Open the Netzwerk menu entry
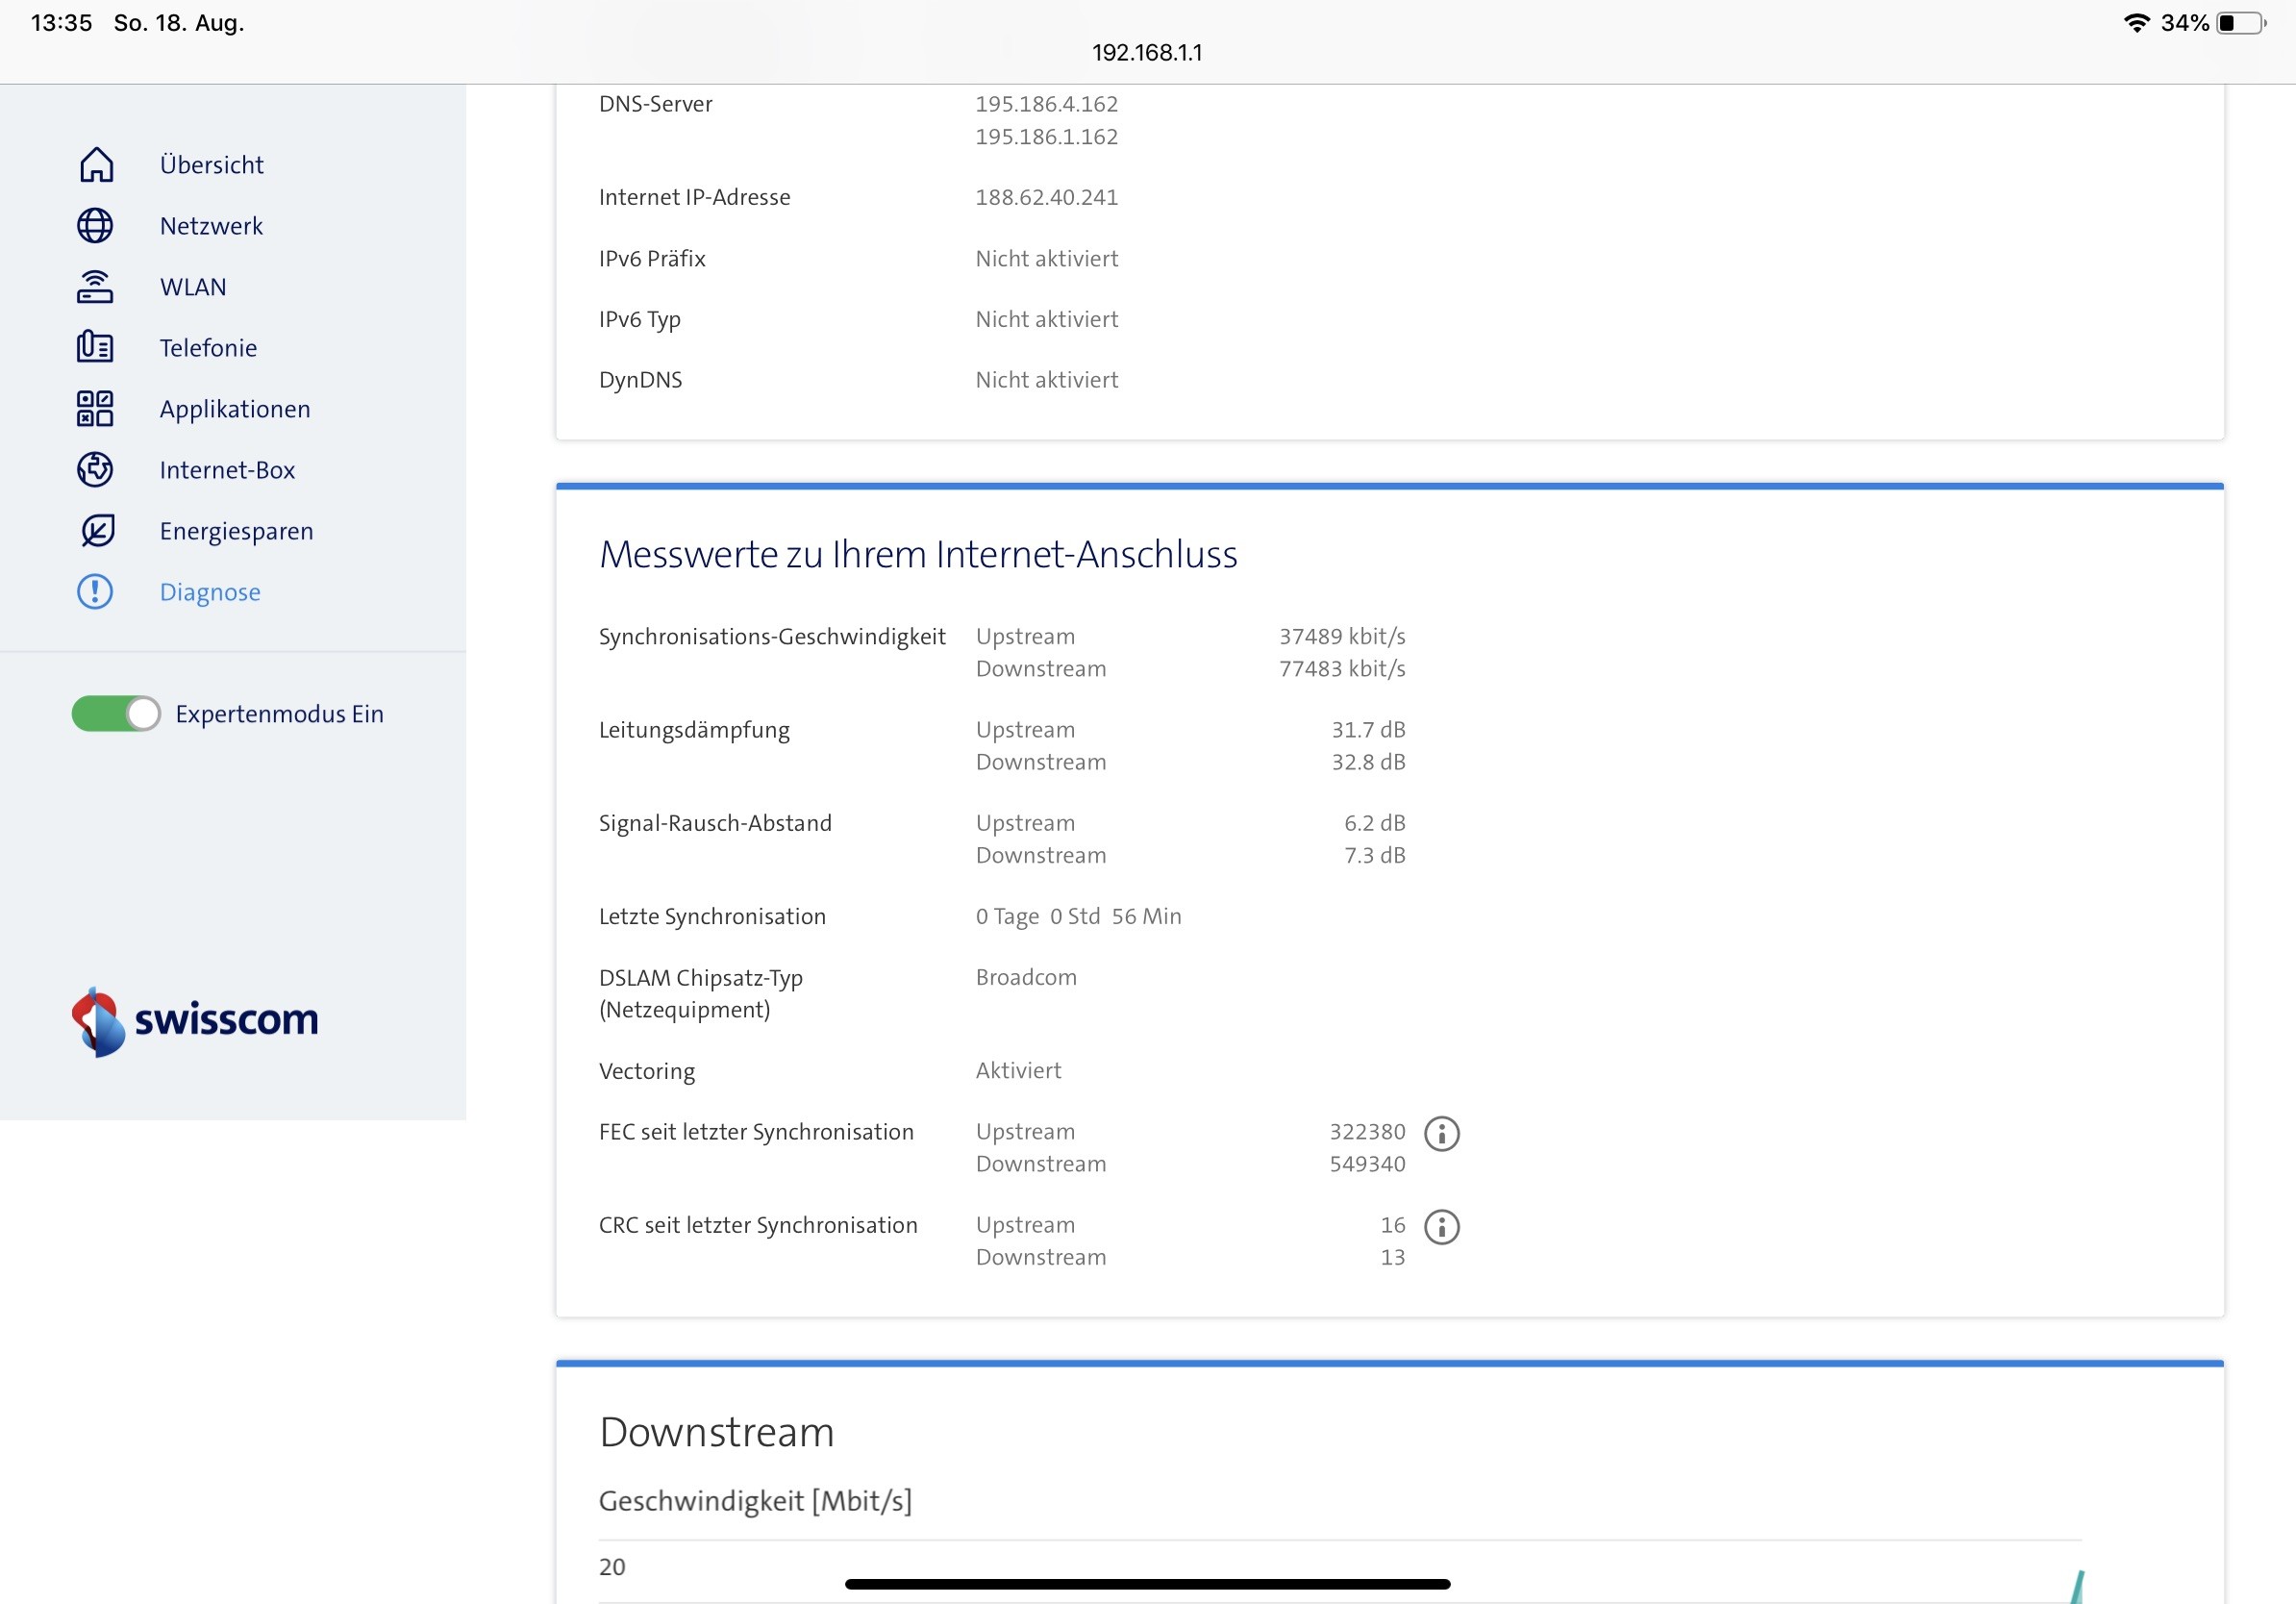 tap(211, 226)
